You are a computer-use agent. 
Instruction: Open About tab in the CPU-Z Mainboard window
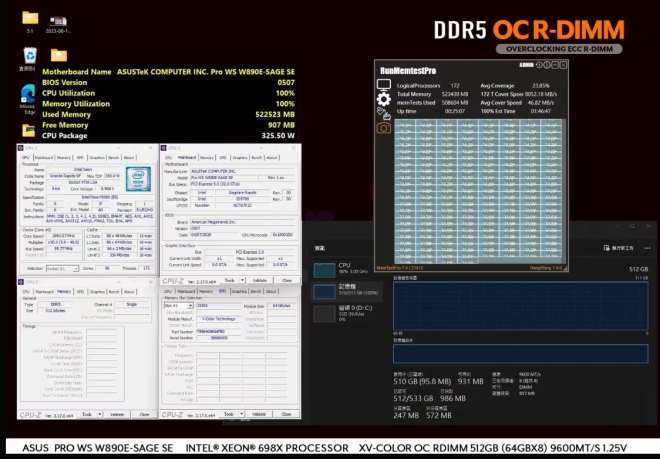click(x=272, y=157)
